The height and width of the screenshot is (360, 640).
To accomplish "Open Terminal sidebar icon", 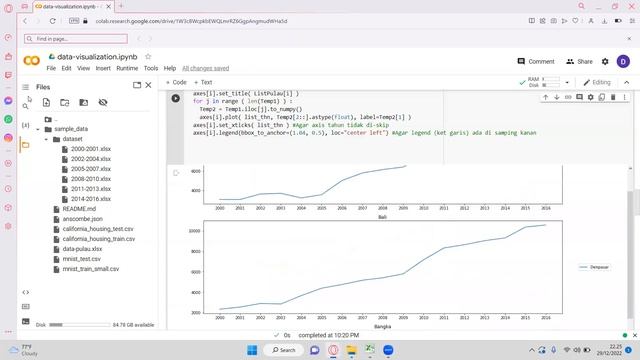I will pyautogui.click(x=25, y=321).
